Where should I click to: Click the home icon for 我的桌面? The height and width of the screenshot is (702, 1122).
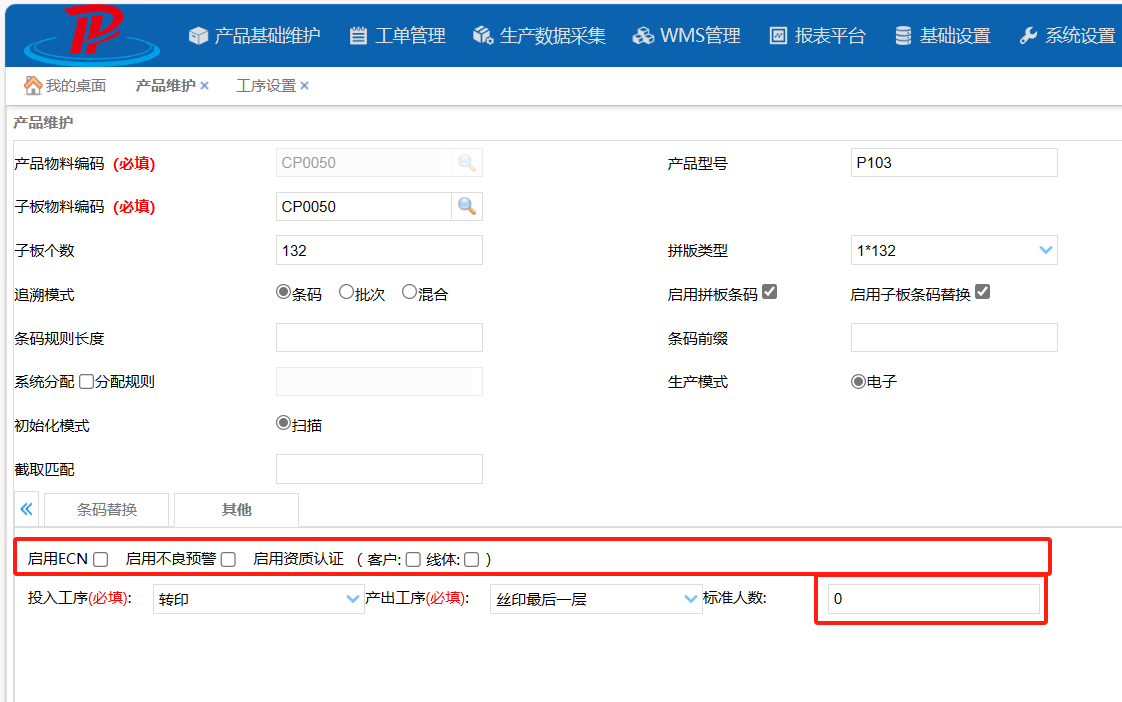[33, 86]
